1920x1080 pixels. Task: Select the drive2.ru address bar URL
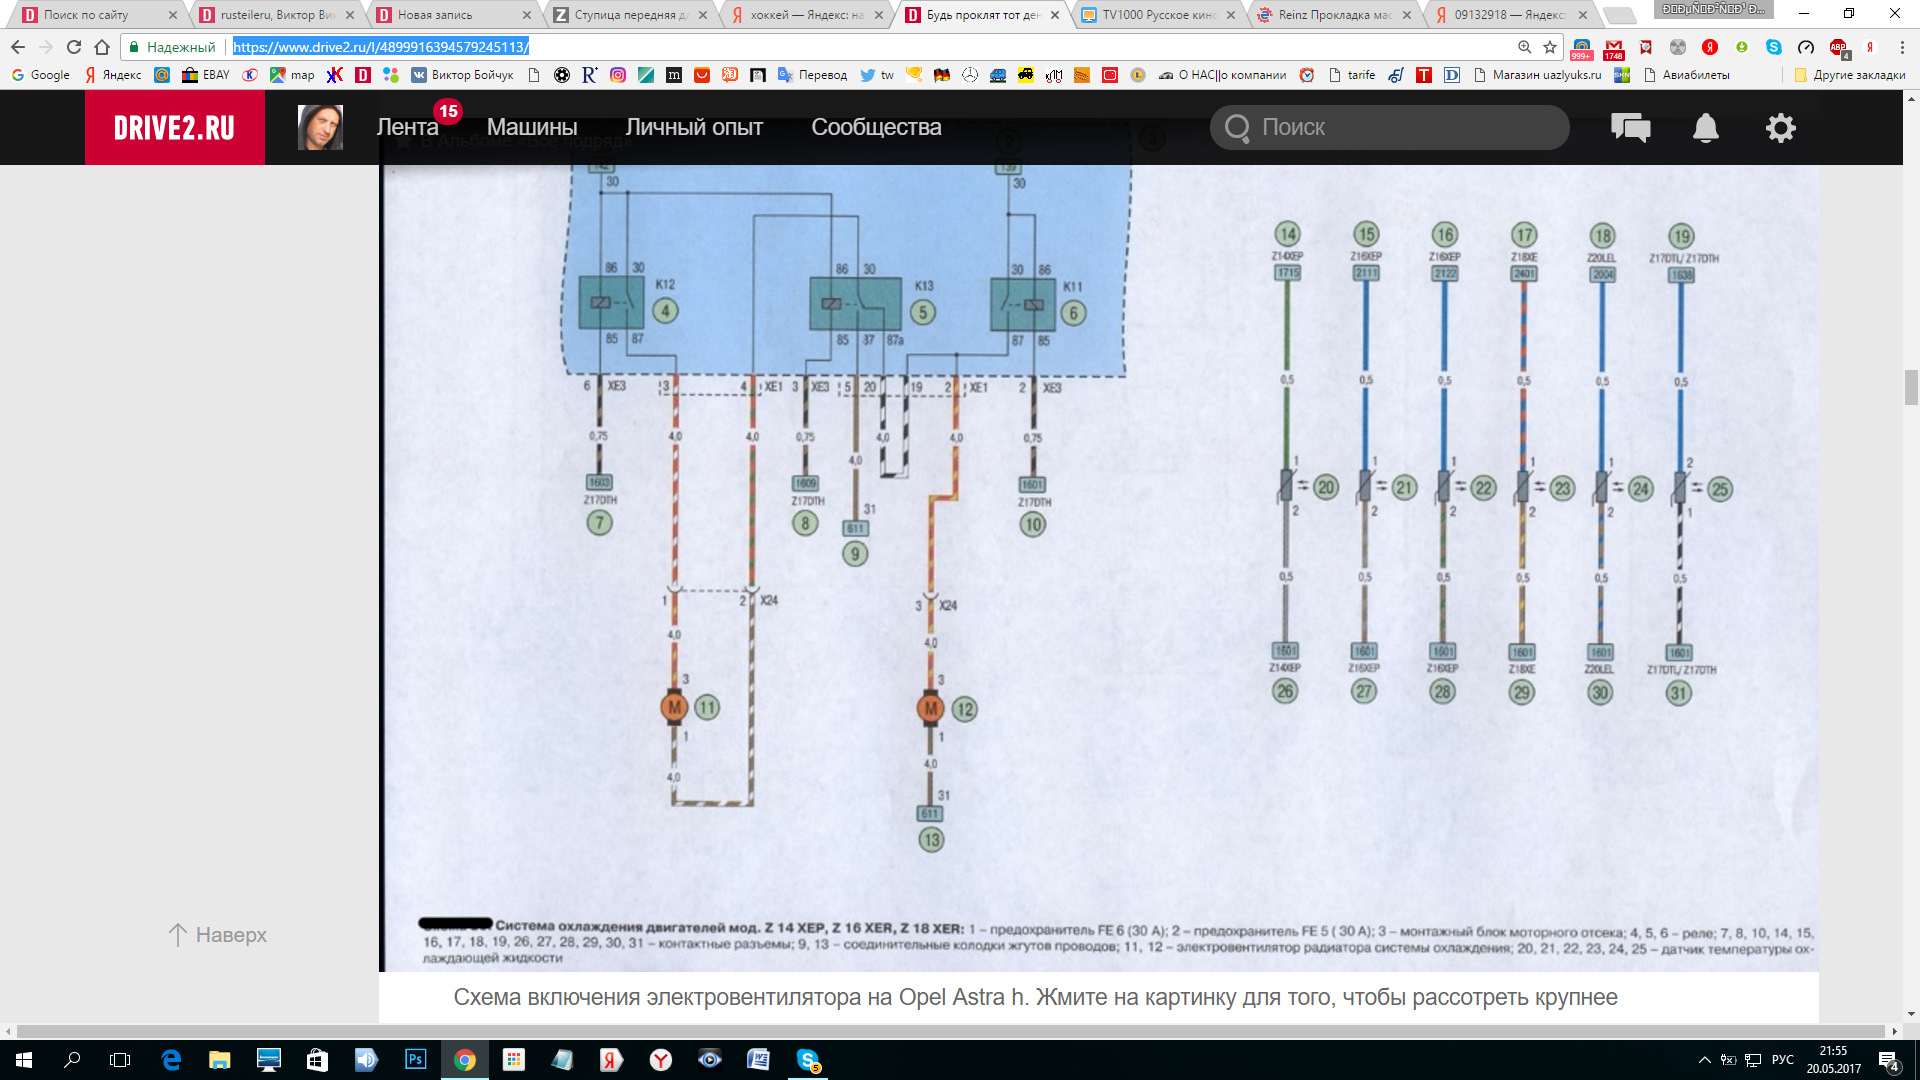(381, 47)
